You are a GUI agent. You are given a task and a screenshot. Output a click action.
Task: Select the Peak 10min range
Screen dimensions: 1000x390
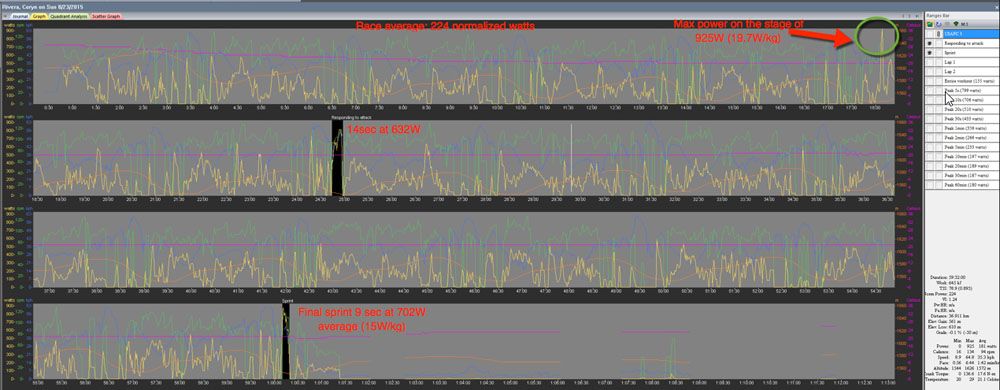[x=971, y=156]
